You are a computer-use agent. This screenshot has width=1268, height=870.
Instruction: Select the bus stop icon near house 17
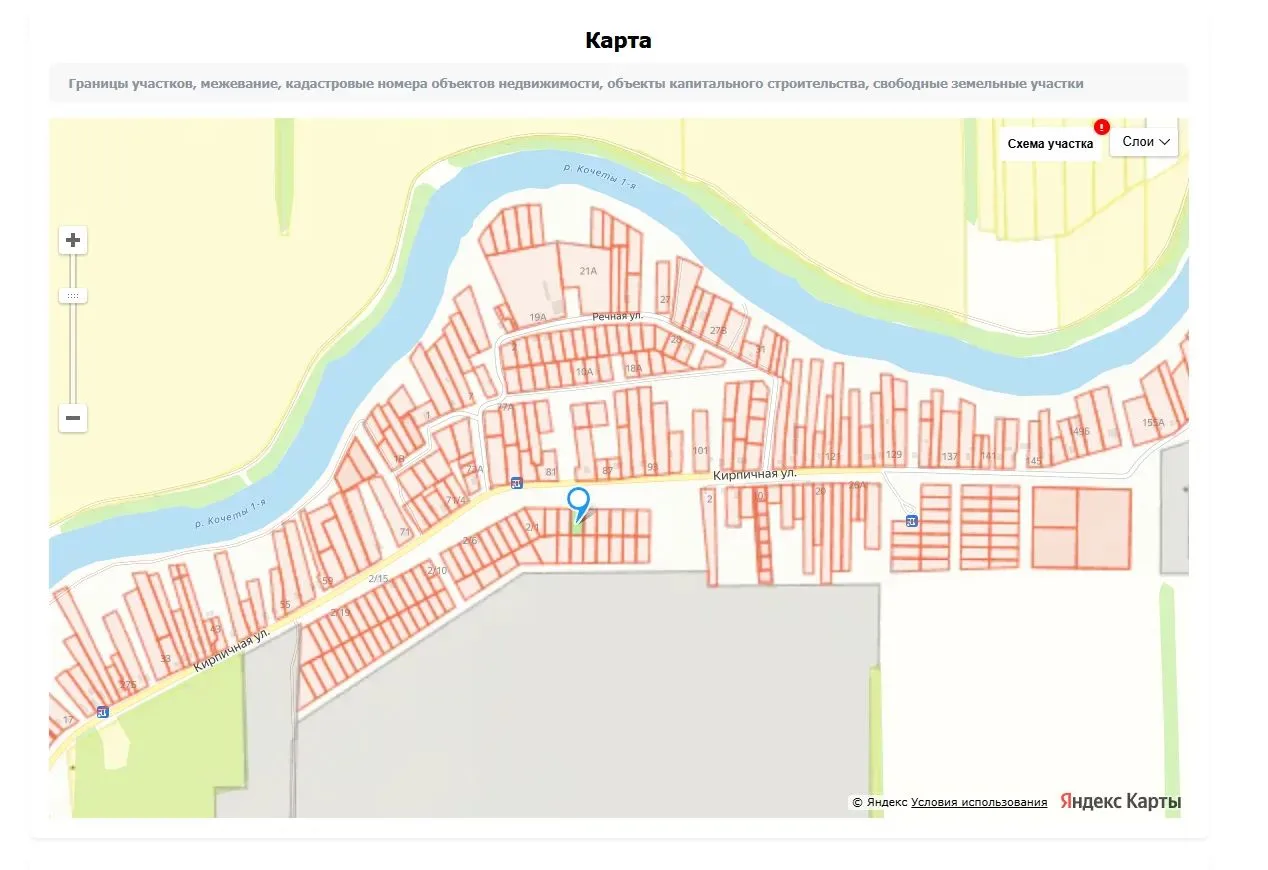coord(102,712)
